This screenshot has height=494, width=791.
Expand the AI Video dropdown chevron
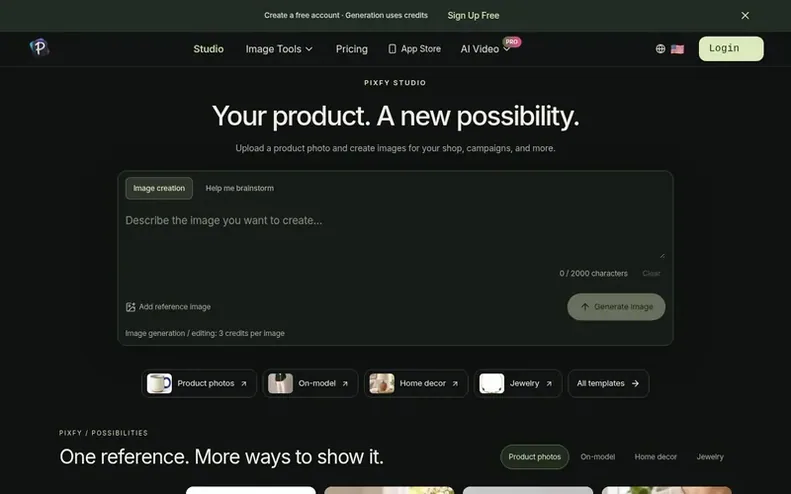[506, 49]
